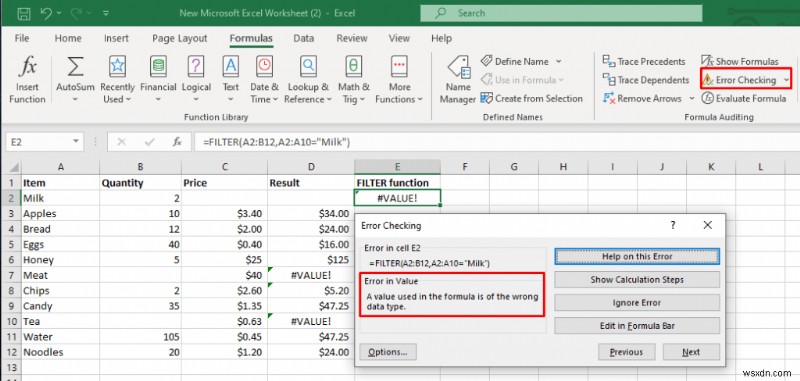This screenshot has height=381, width=800.
Task: Expand the Undo history dropdown arrow
Action: coord(60,14)
